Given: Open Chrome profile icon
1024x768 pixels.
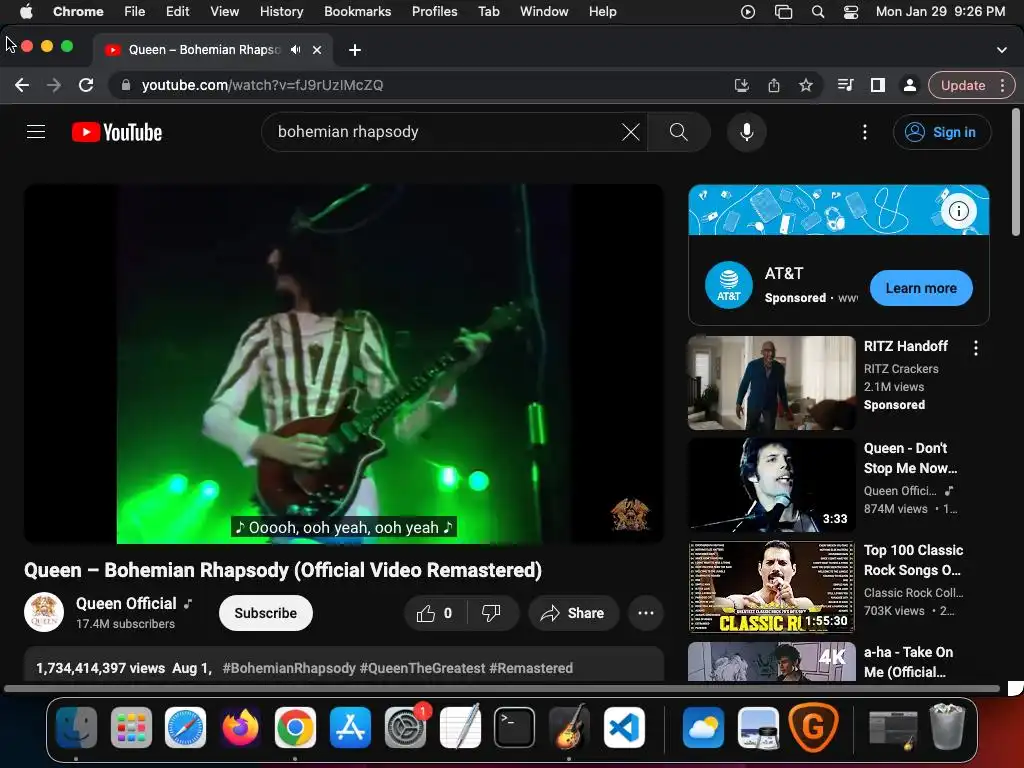Looking at the screenshot, I should [x=910, y=85].
